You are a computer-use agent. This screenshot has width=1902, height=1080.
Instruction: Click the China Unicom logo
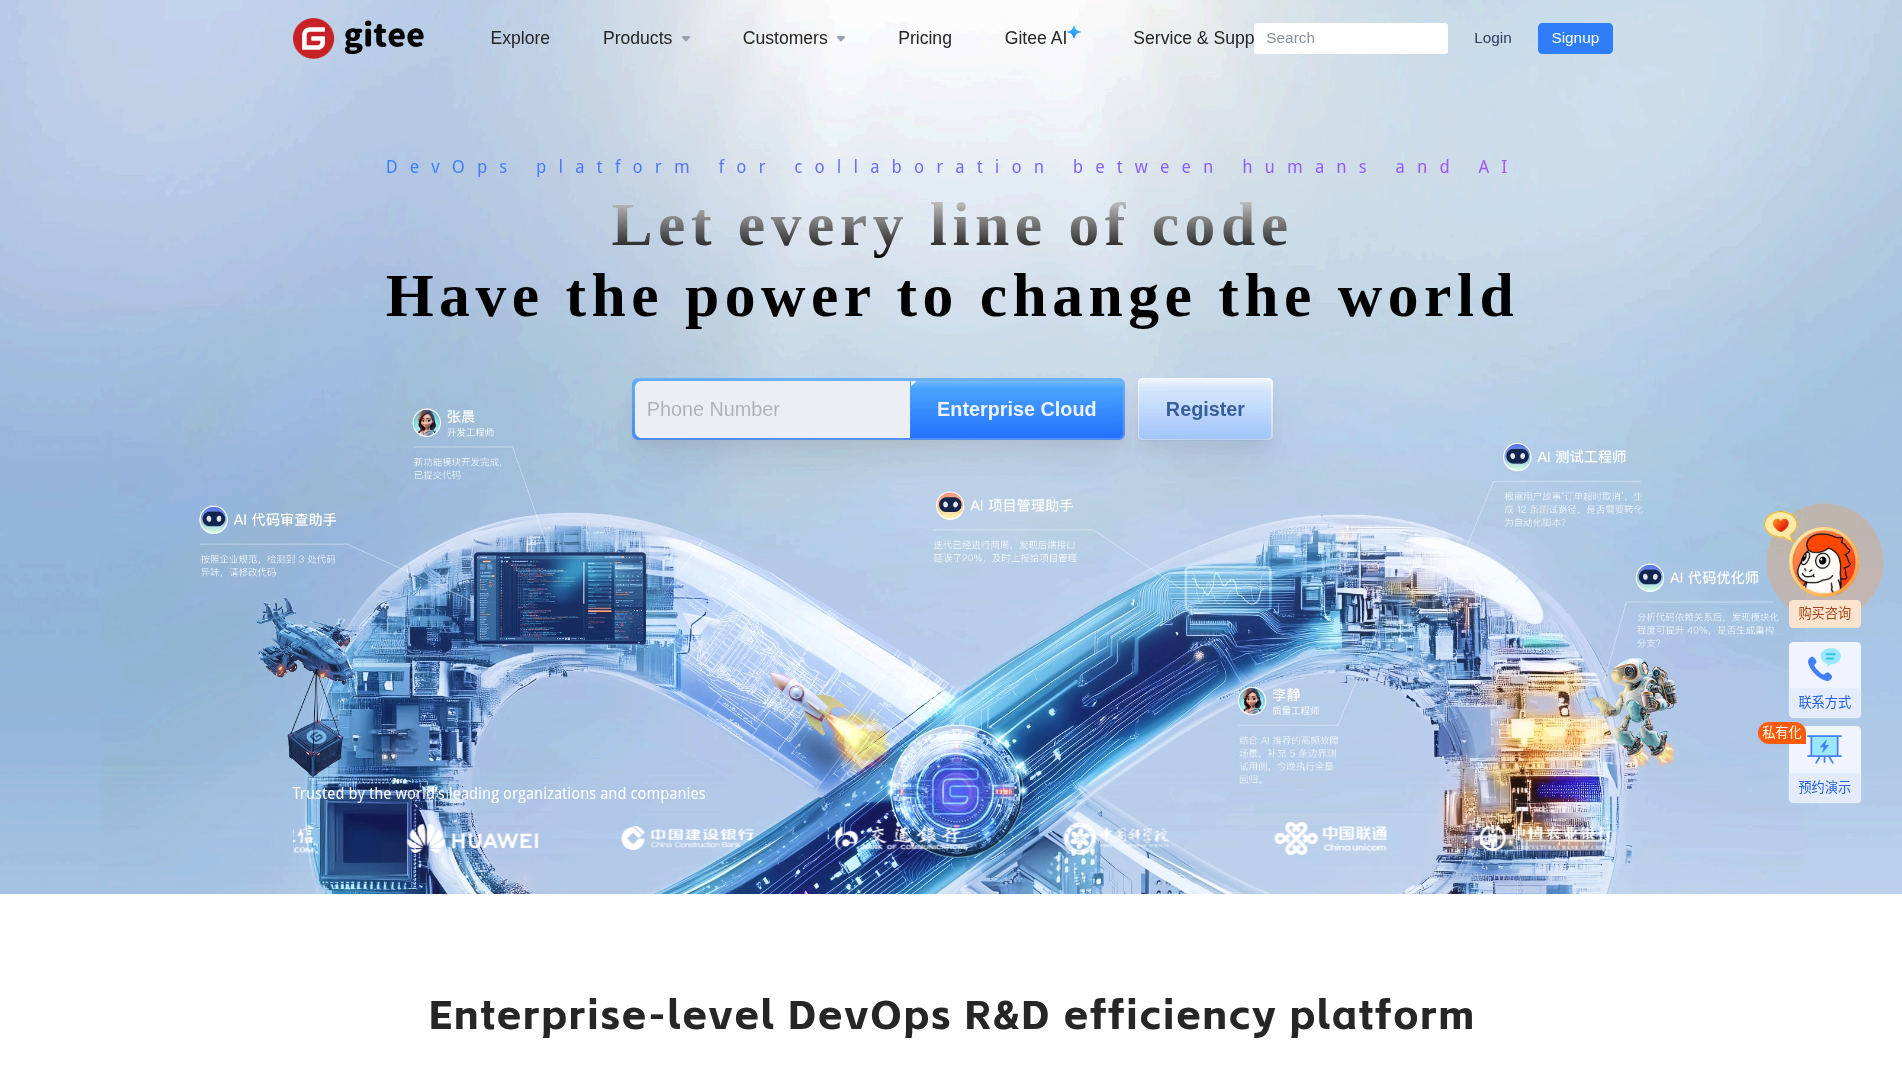pos(1331,838)
